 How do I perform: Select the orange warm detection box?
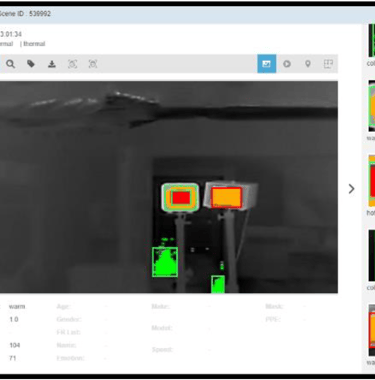(227, 198)
